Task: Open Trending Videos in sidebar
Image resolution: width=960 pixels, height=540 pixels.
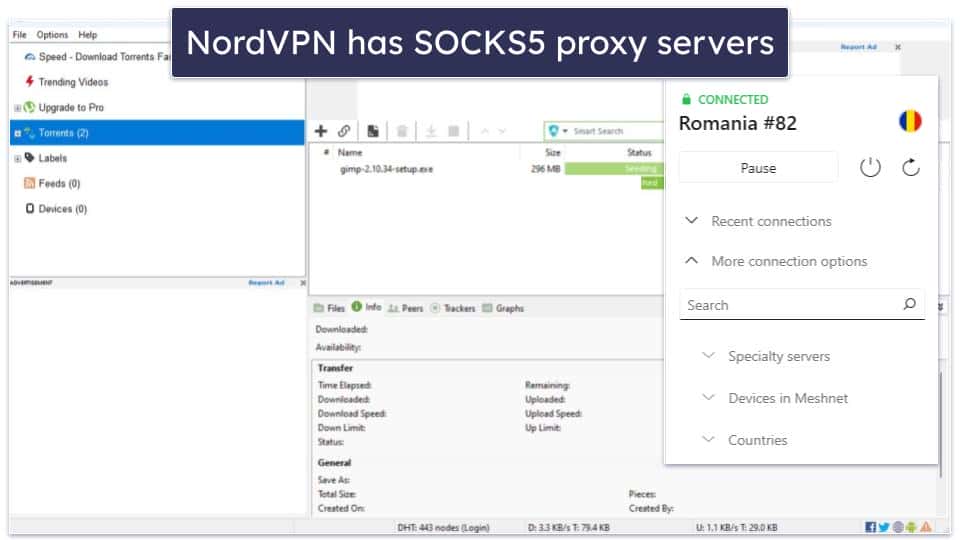Action: (67, 81)
